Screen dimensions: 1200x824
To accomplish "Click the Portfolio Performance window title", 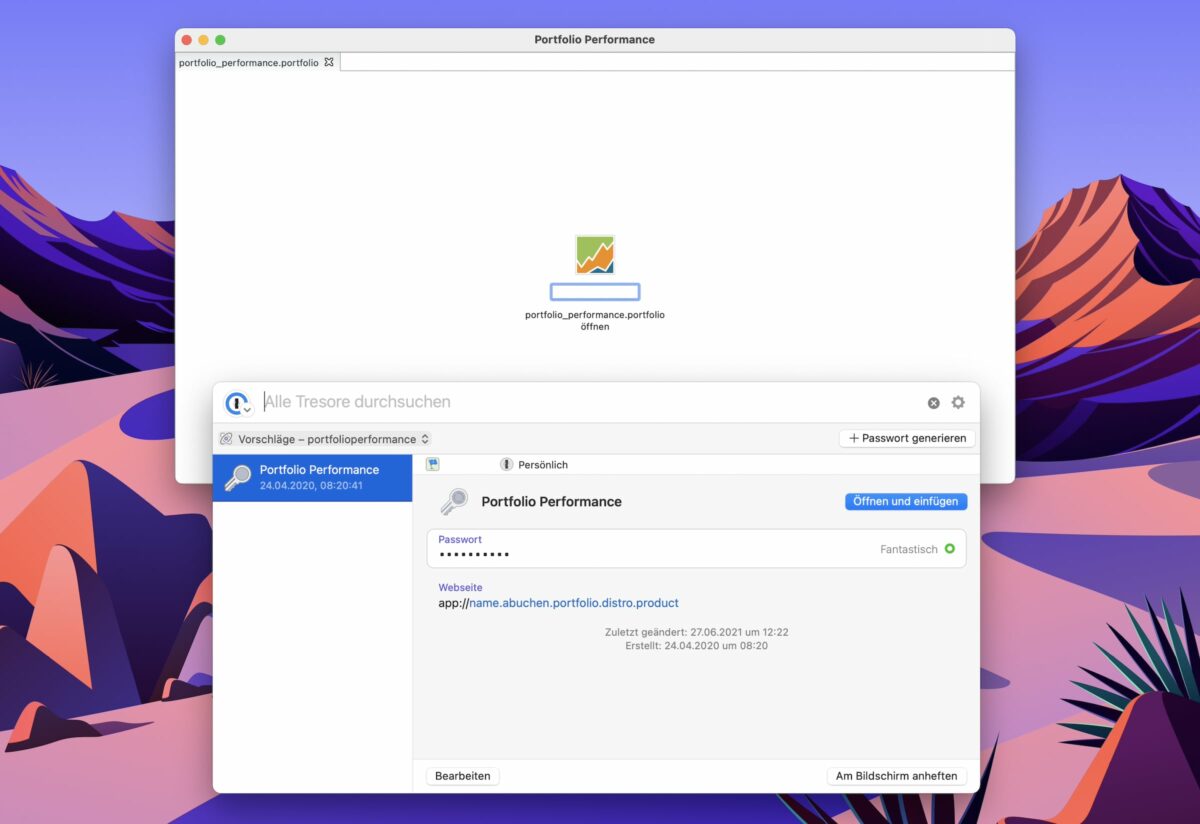I will tap(594, 40).
